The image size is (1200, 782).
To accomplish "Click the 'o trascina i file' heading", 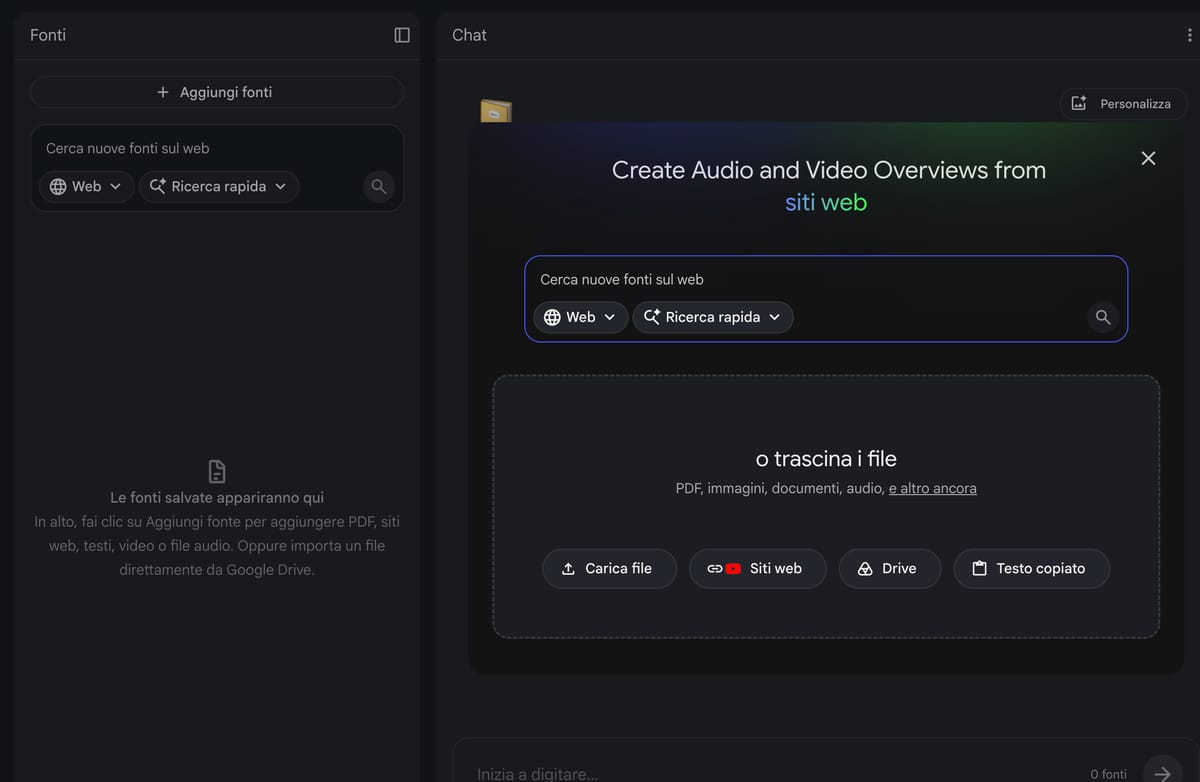I will (x=826, y=459).
